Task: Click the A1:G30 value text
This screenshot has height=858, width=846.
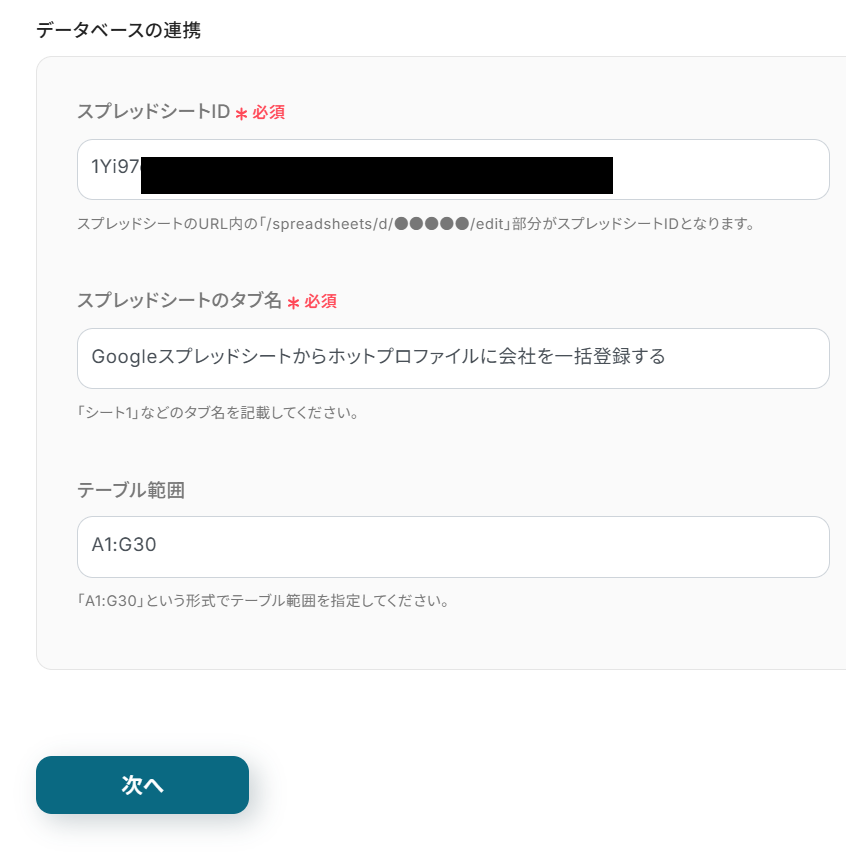Action: tap(124, 546)
